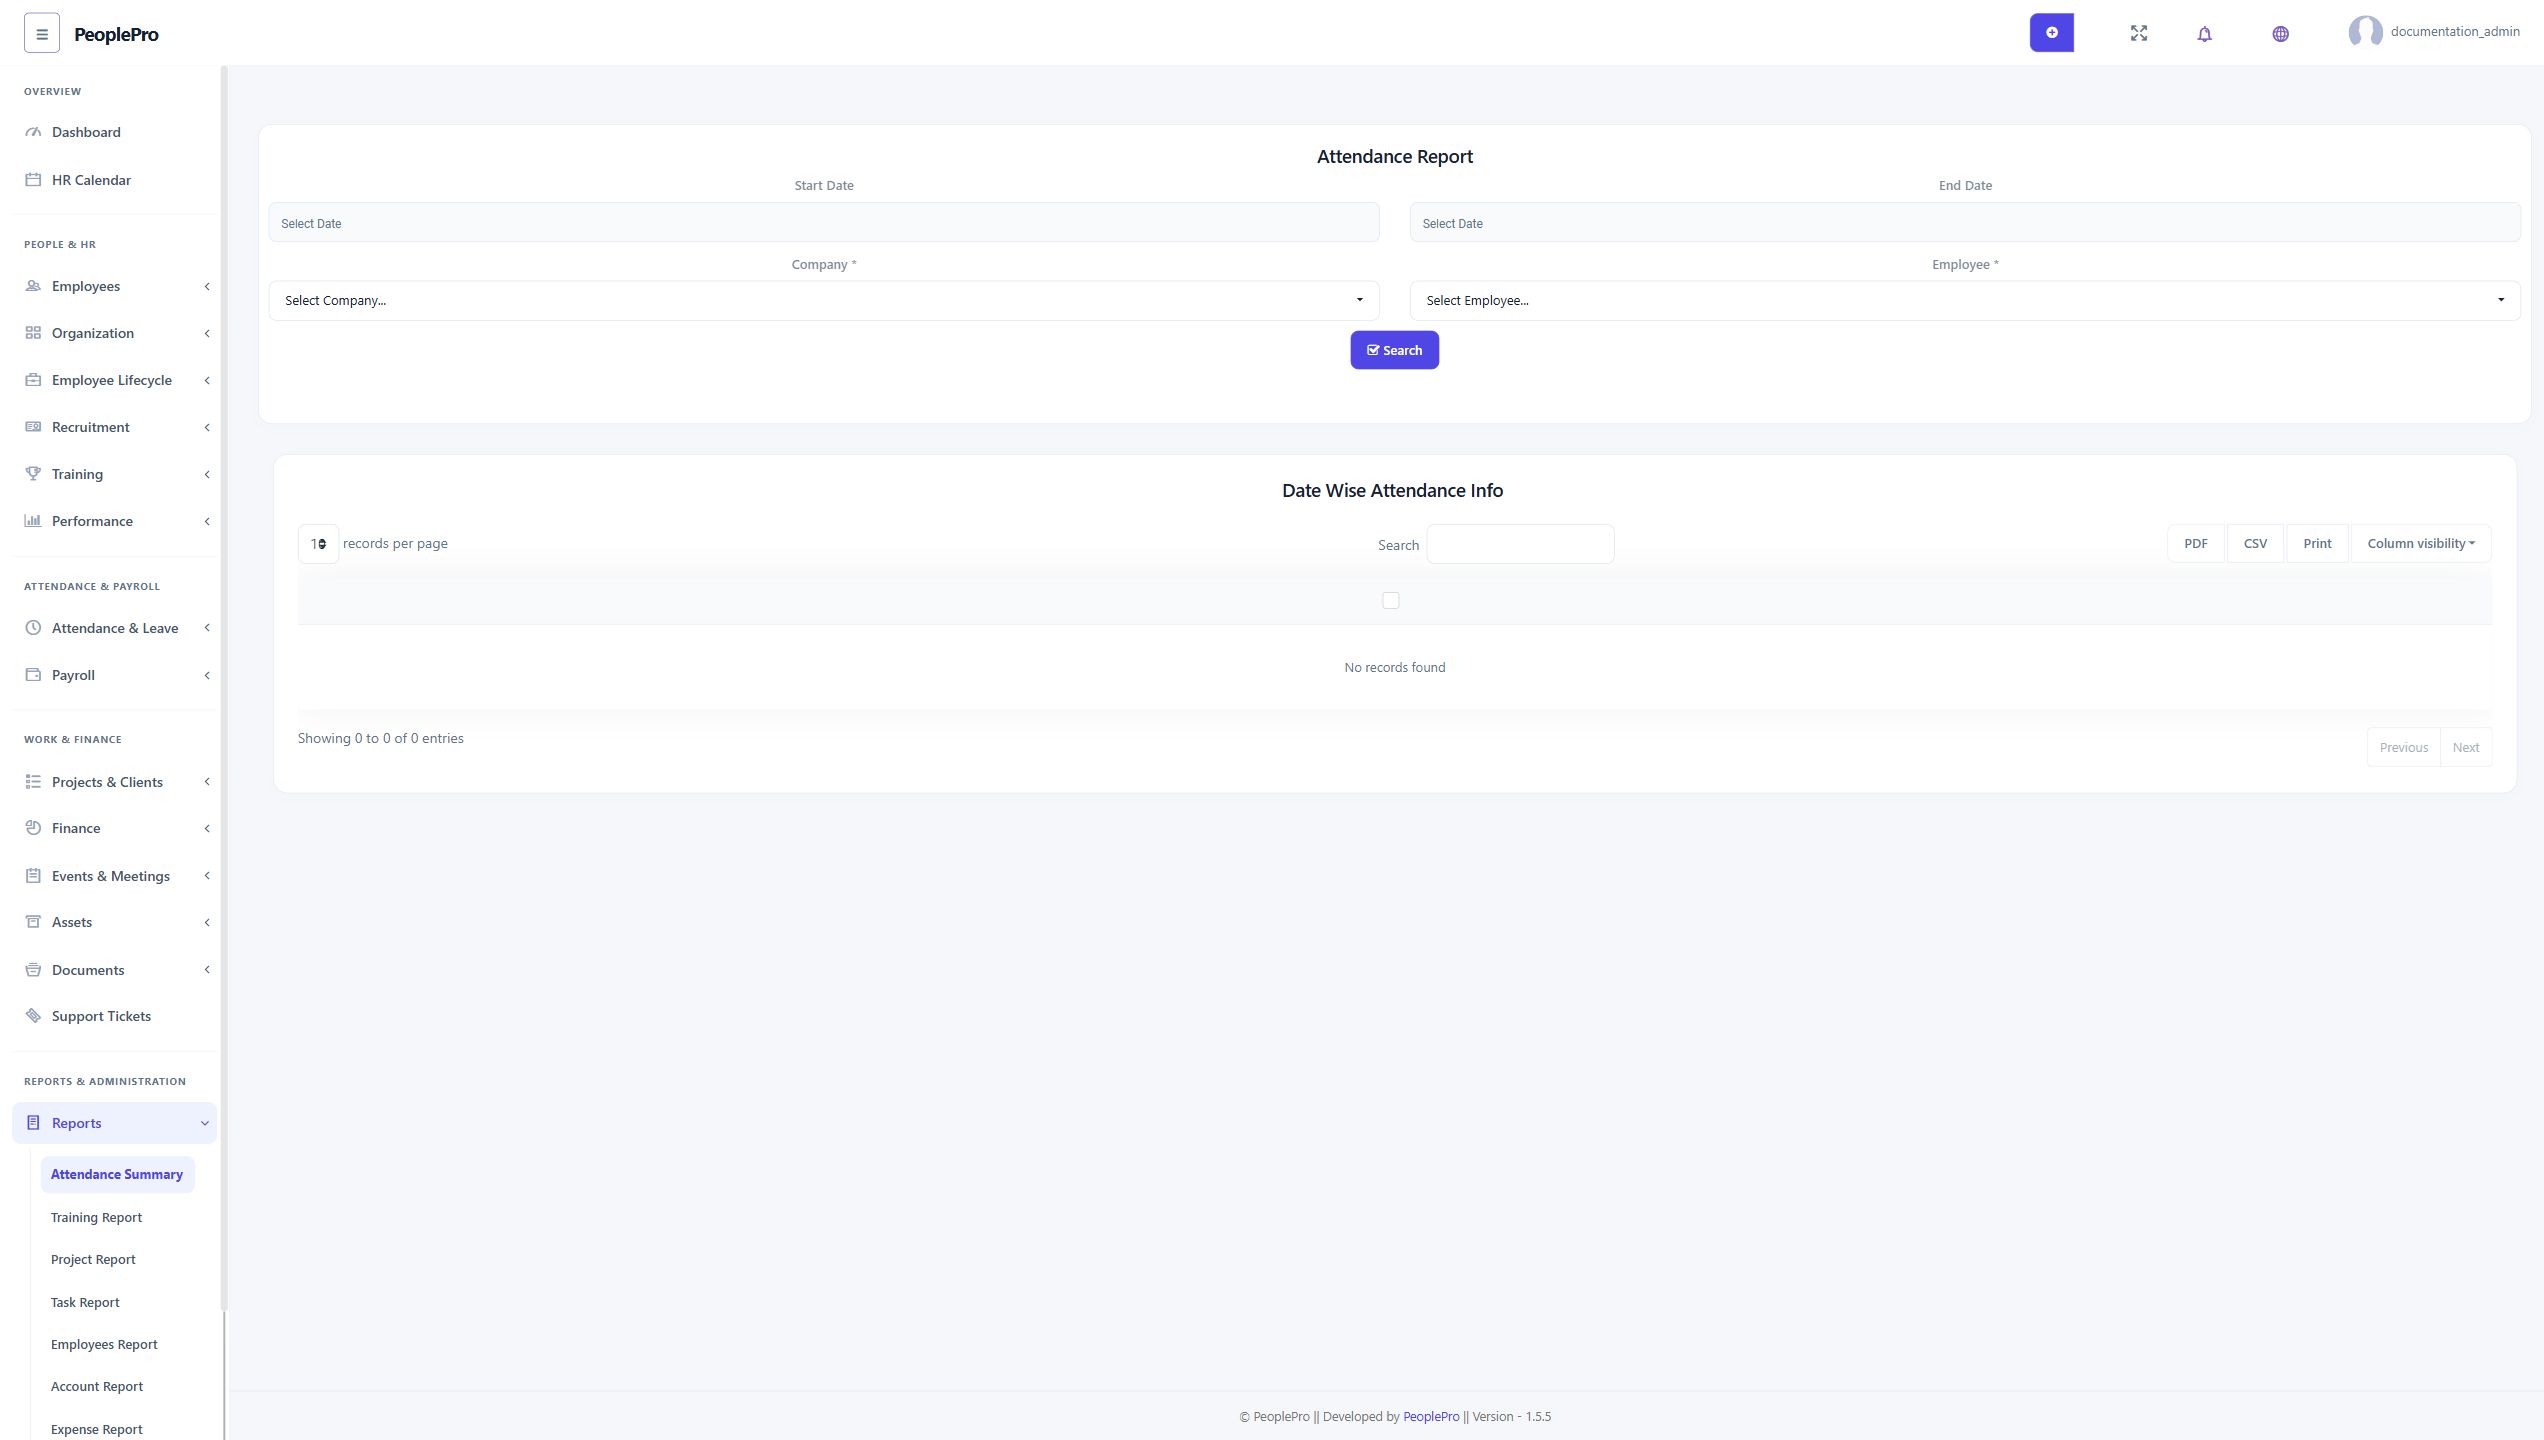Click the Support Tickets tag icon
This screenshot has height=1440, width=2544.
tap(33, 1016)
